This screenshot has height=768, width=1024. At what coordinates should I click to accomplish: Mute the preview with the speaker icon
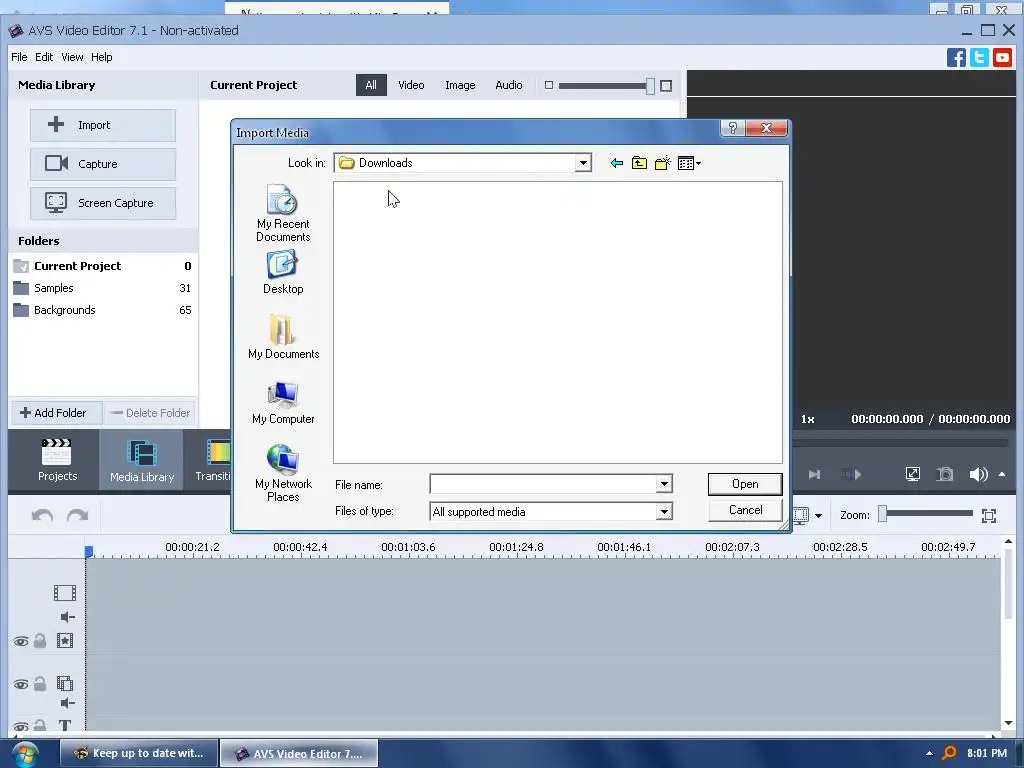978,474
